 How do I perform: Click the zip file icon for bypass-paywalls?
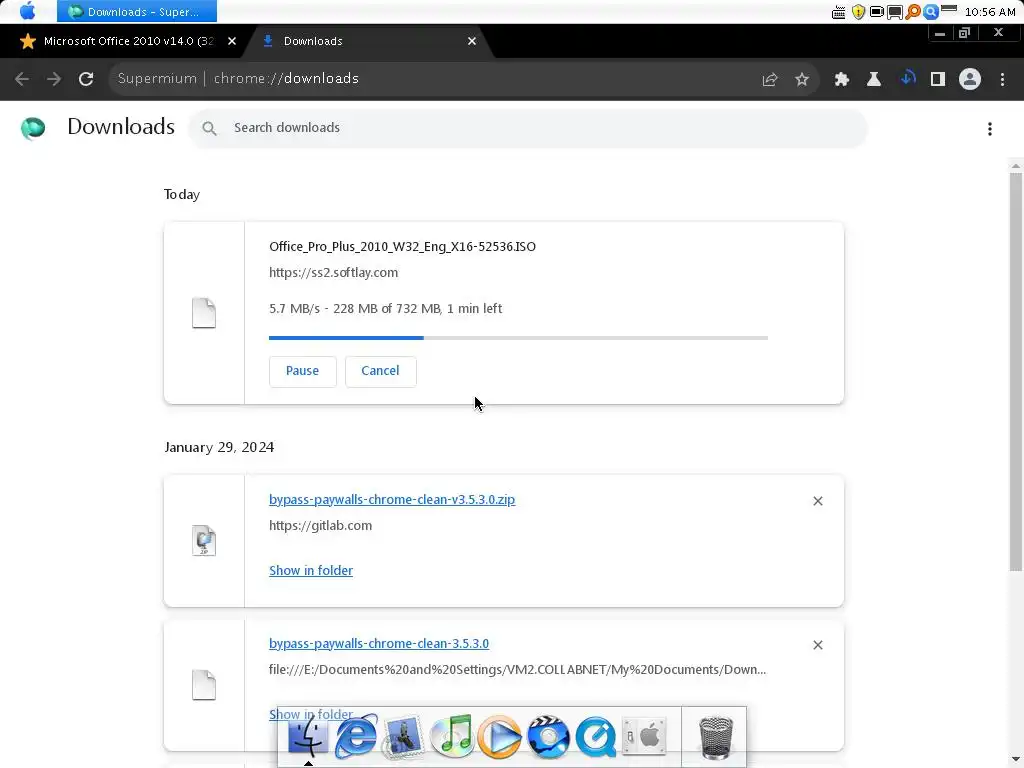point(204,541)
